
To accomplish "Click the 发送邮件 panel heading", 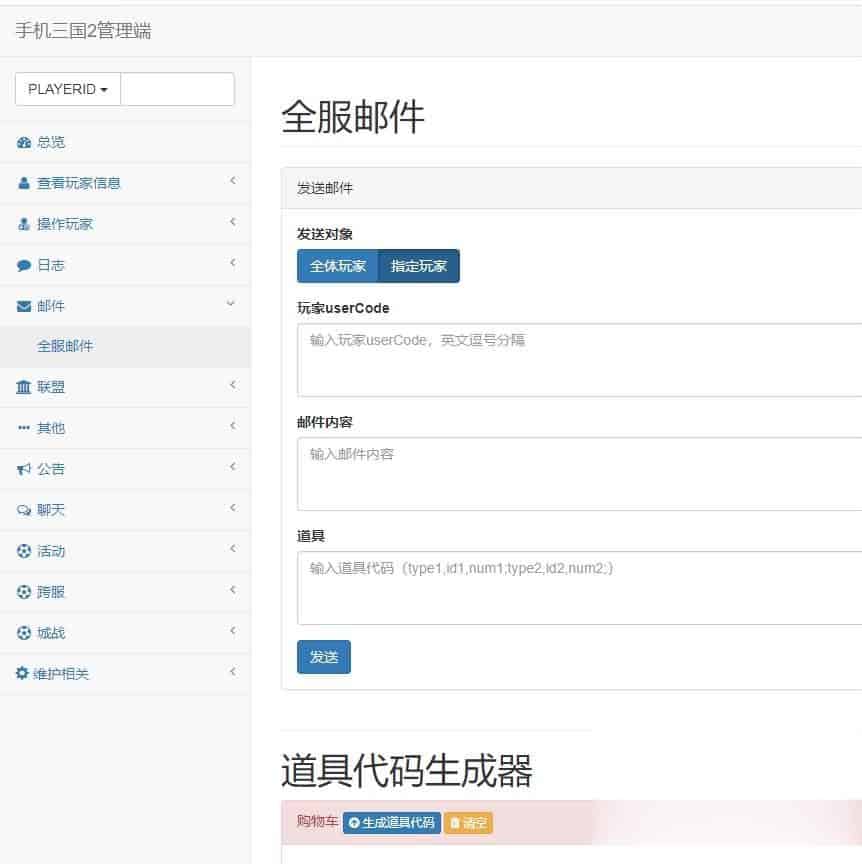I will (325, 188).
